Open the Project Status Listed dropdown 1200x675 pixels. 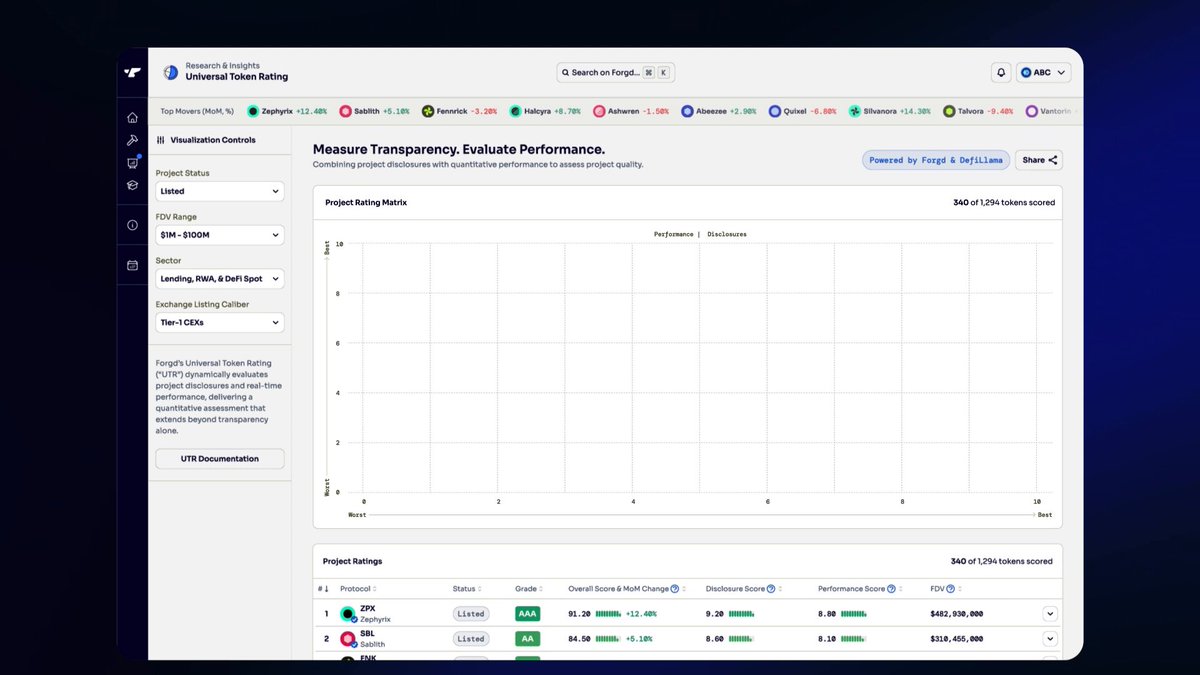(220, 191)
